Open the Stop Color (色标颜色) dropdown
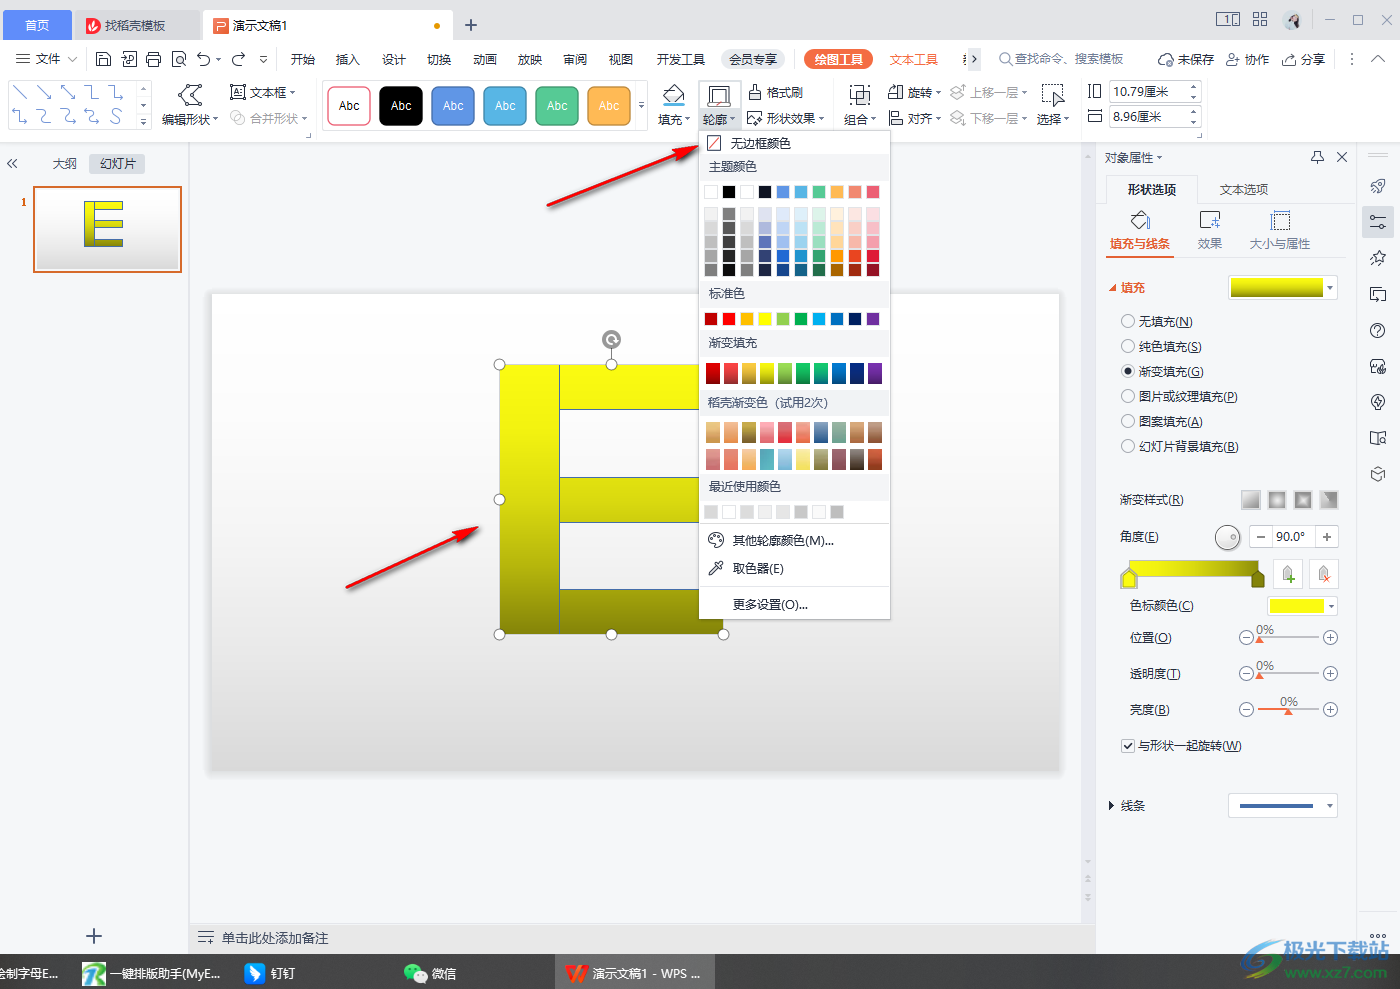 1302,606
